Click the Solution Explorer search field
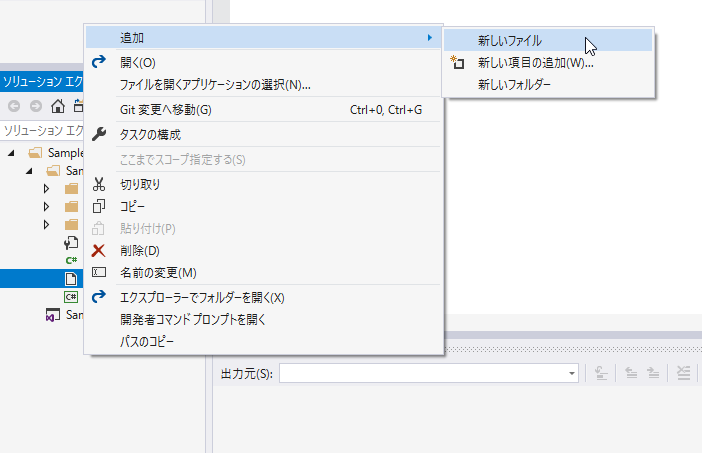The width and height of the screenshot is (702, 453). click(x=42, y=130)
